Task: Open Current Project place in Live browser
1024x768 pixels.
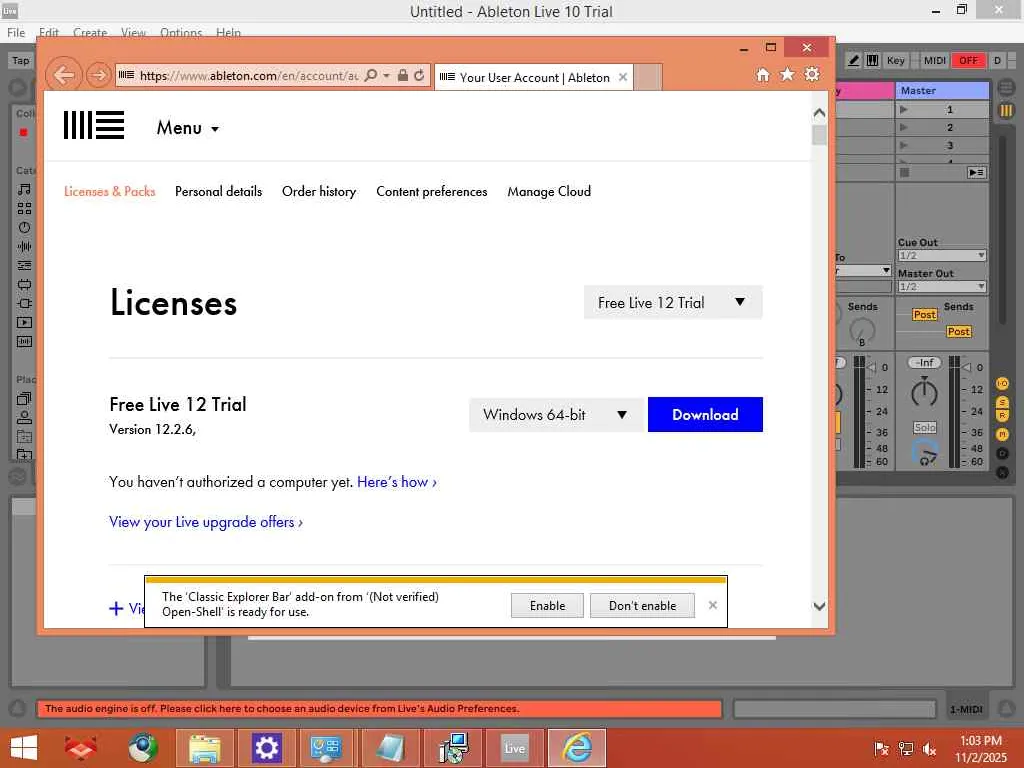Action: point(24,436)
